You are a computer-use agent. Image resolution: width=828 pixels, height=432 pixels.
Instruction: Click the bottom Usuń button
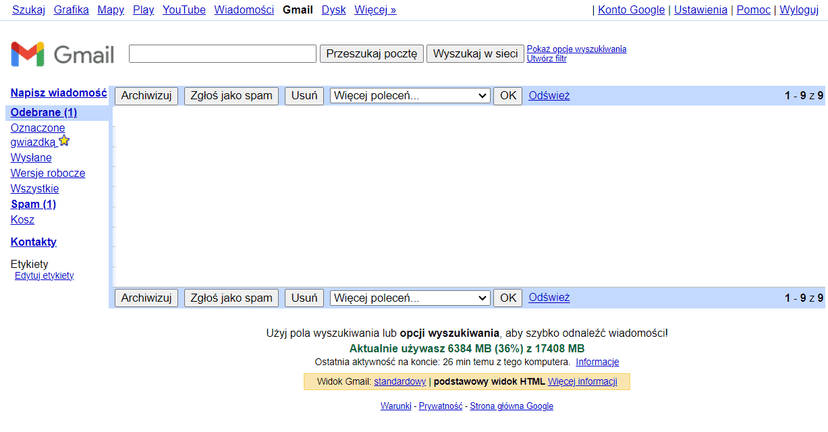point(304,298)
